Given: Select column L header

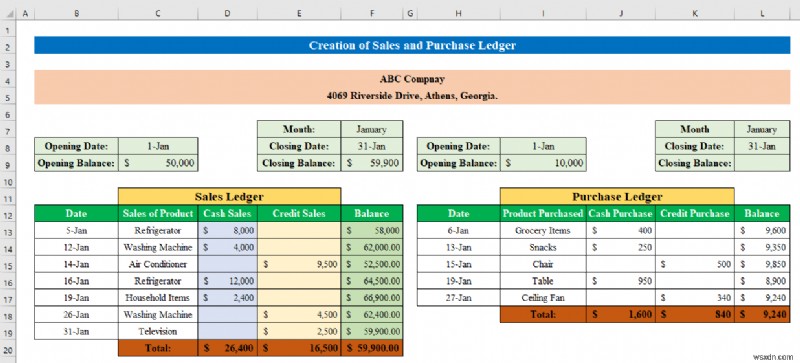Looking at the screenshot, I should pyautogui.click(x=762, y=14).
